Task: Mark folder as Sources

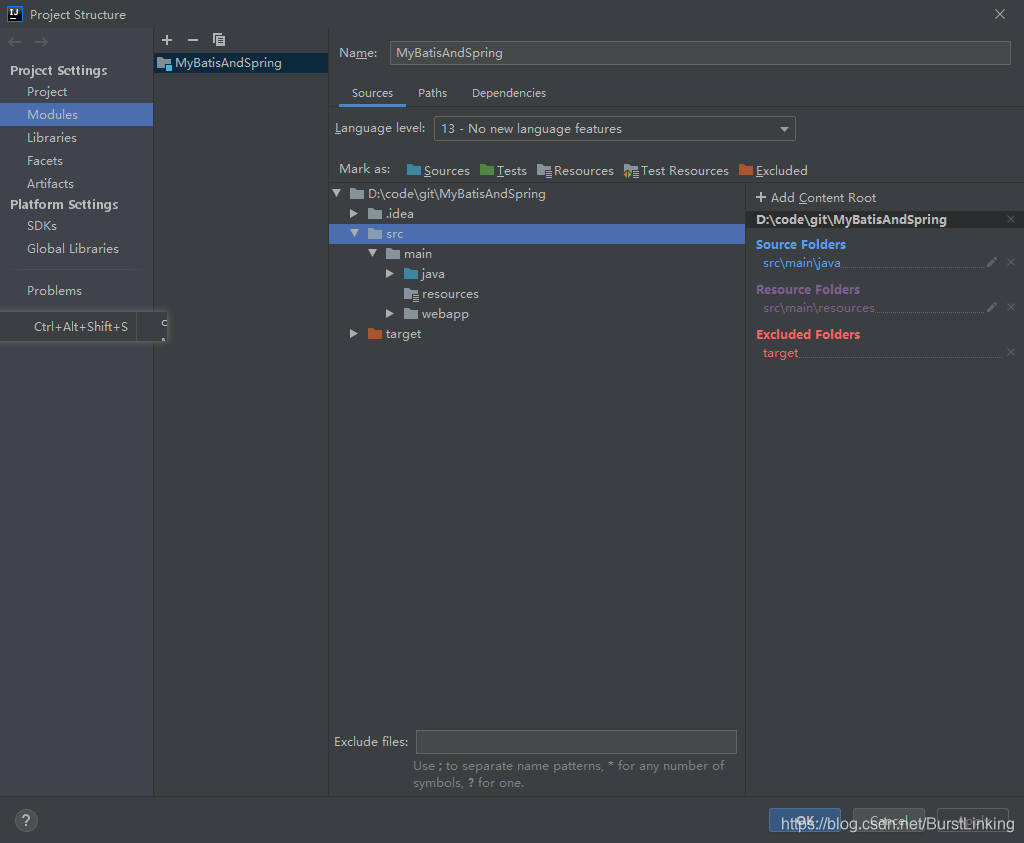Action: pyautogui.click(x=438, y=170)
